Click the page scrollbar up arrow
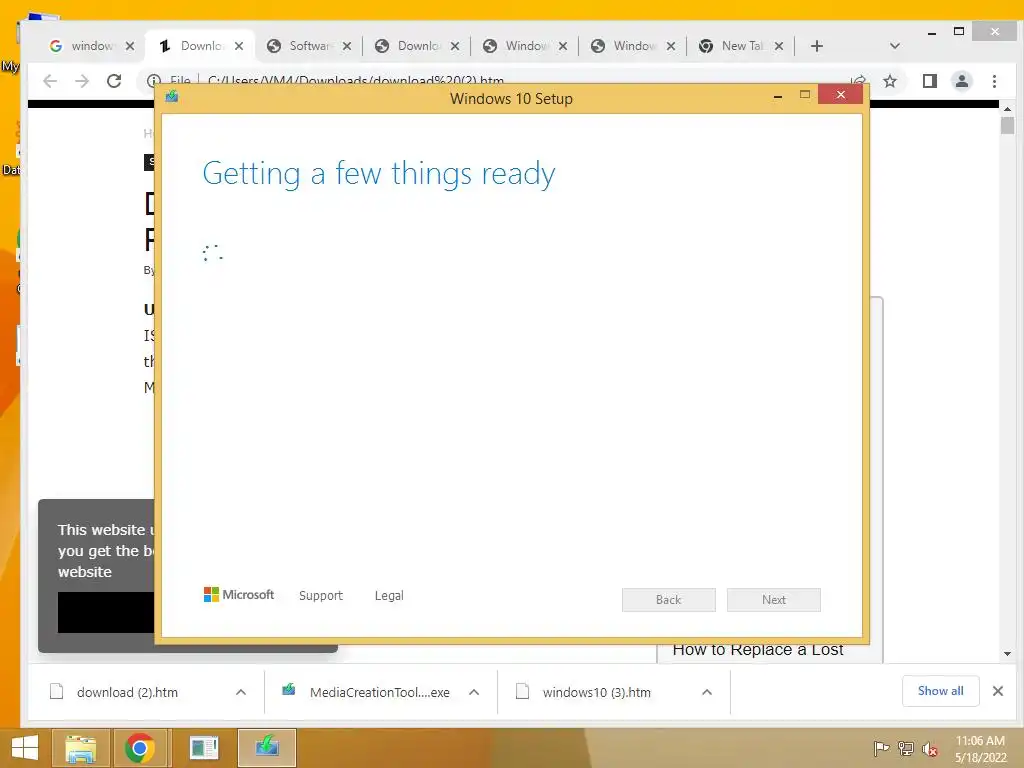 click(x=1007, y=109)
